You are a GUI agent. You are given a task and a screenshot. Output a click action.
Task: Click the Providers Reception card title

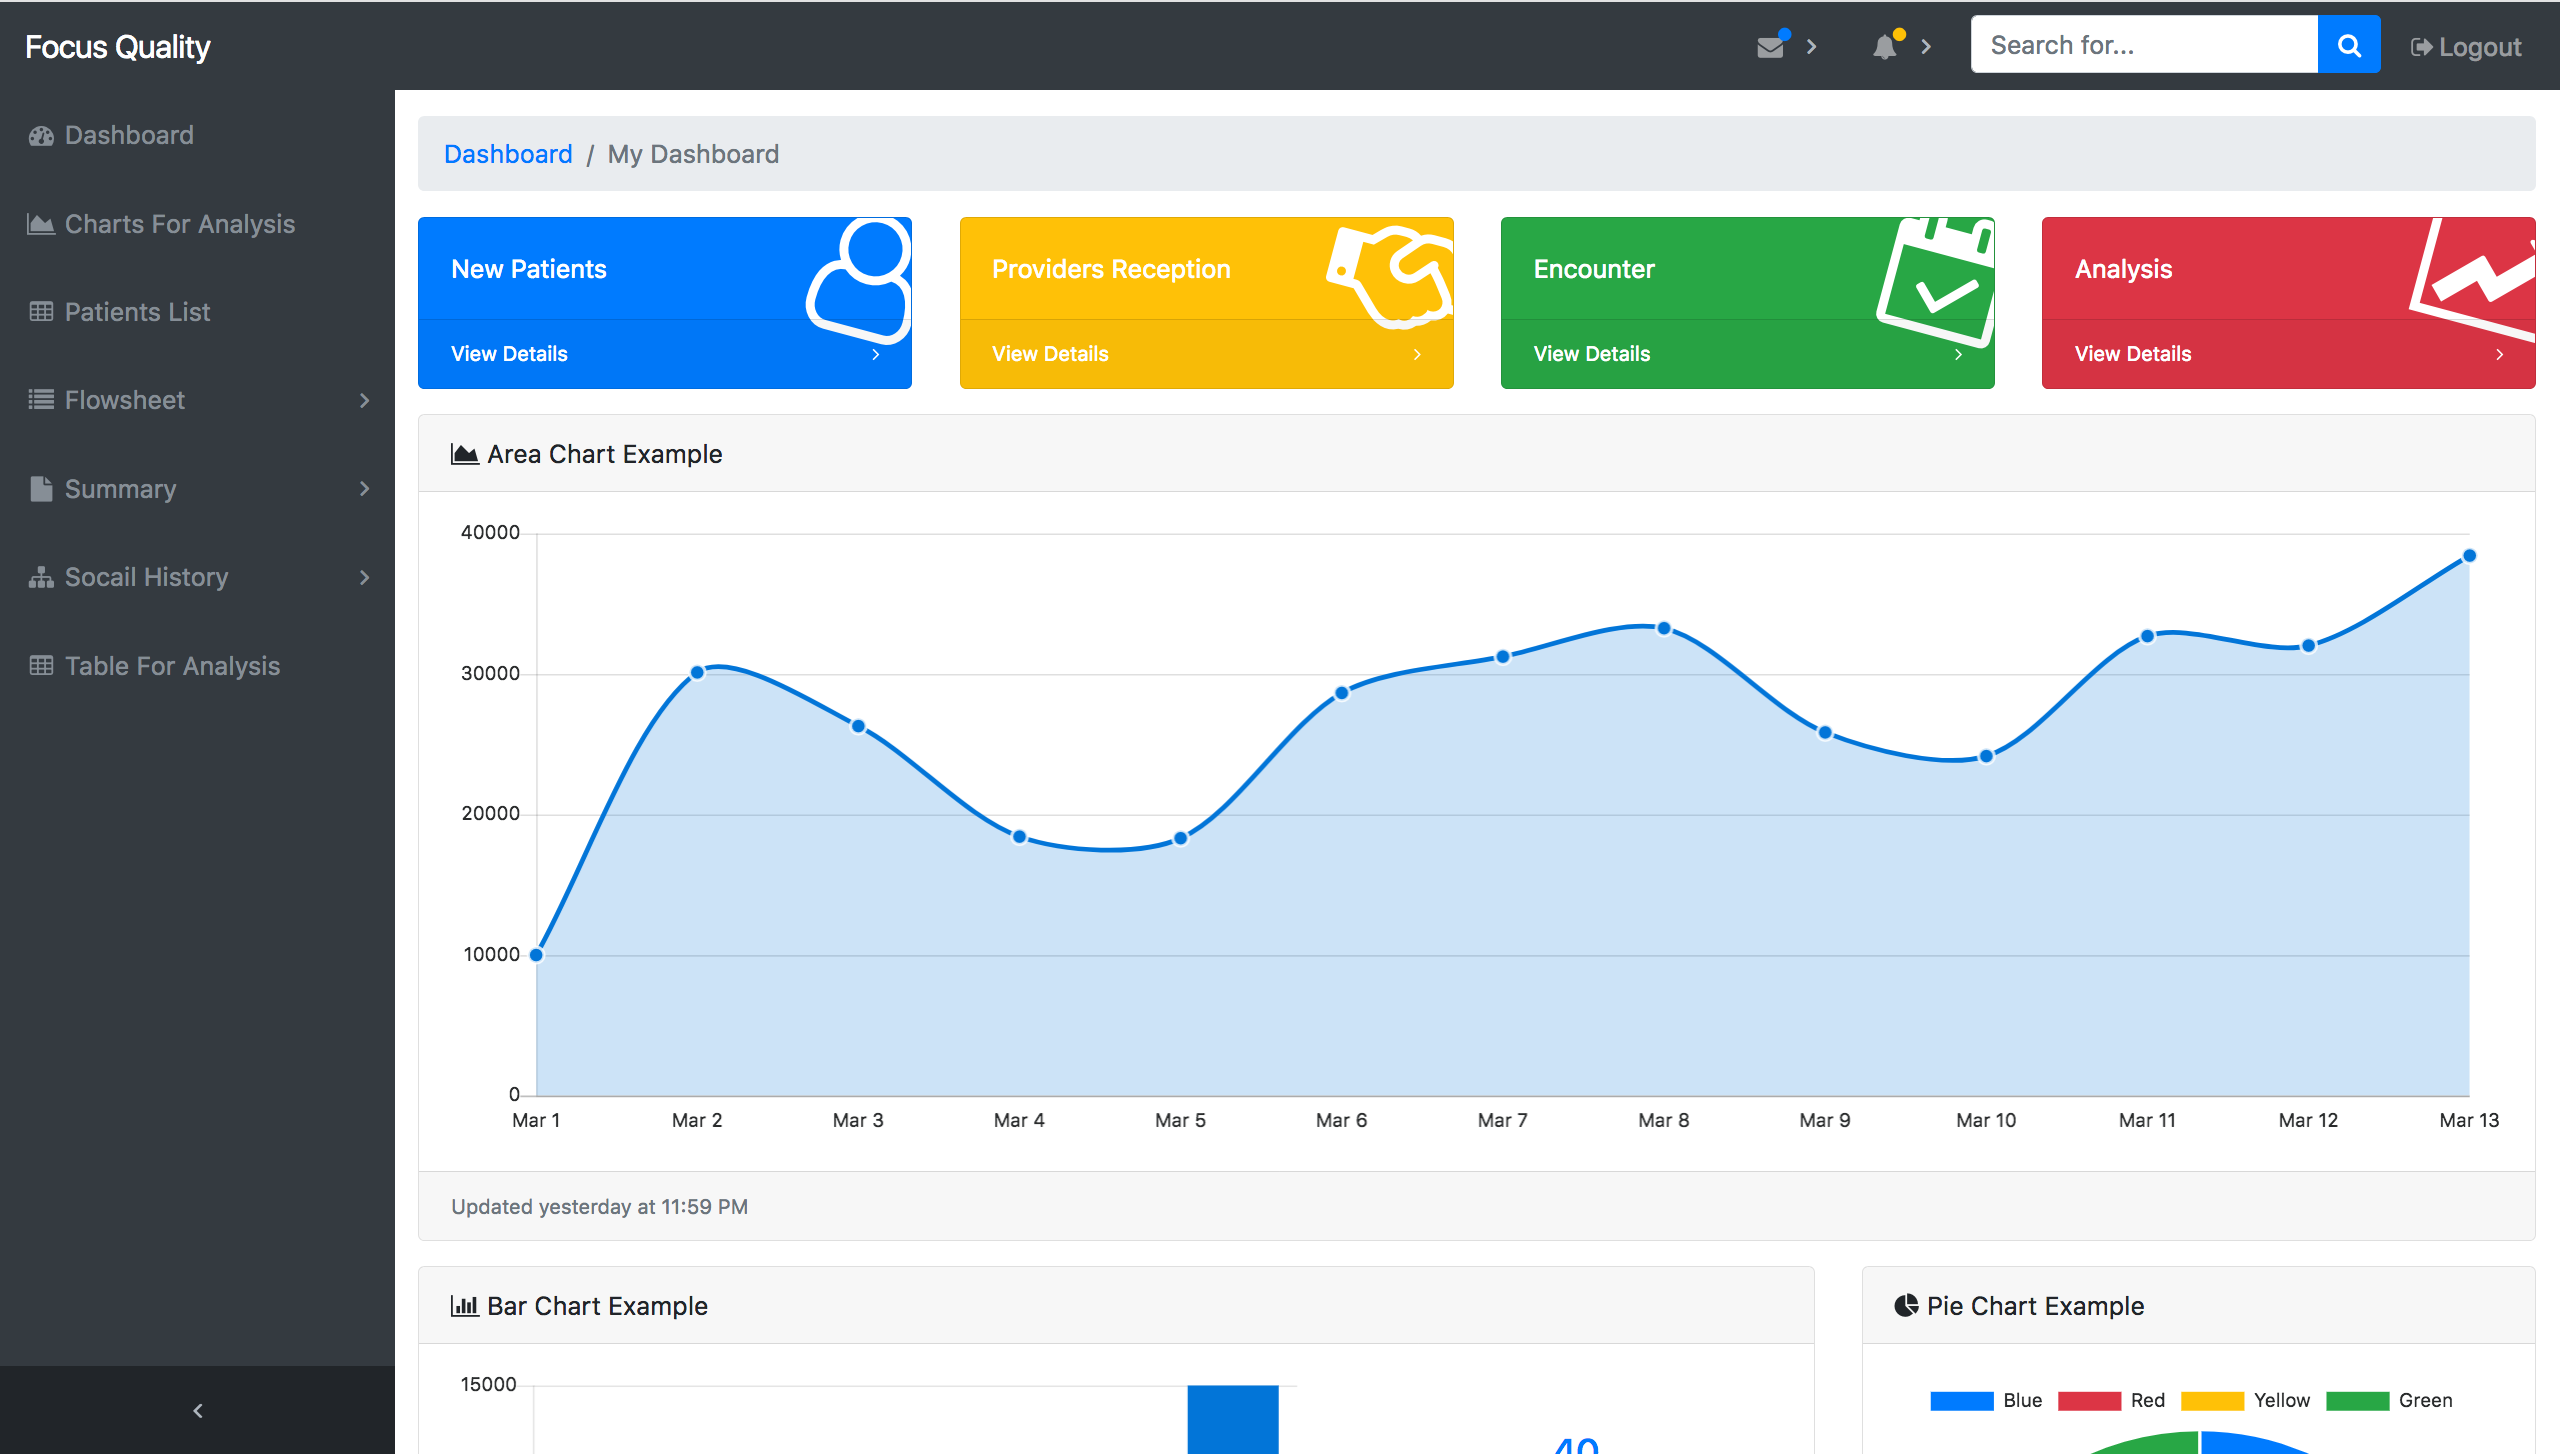coord(1111,269)
